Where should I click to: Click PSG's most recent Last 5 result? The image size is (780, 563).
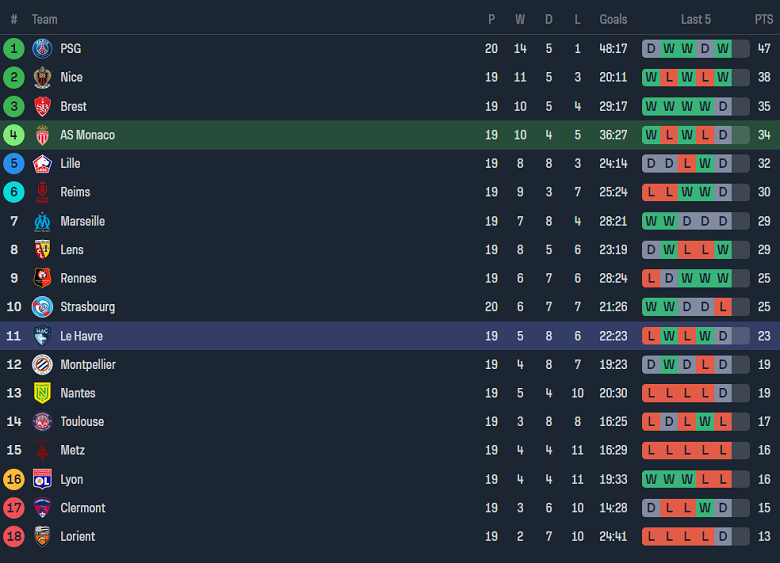tap(723, 48)
